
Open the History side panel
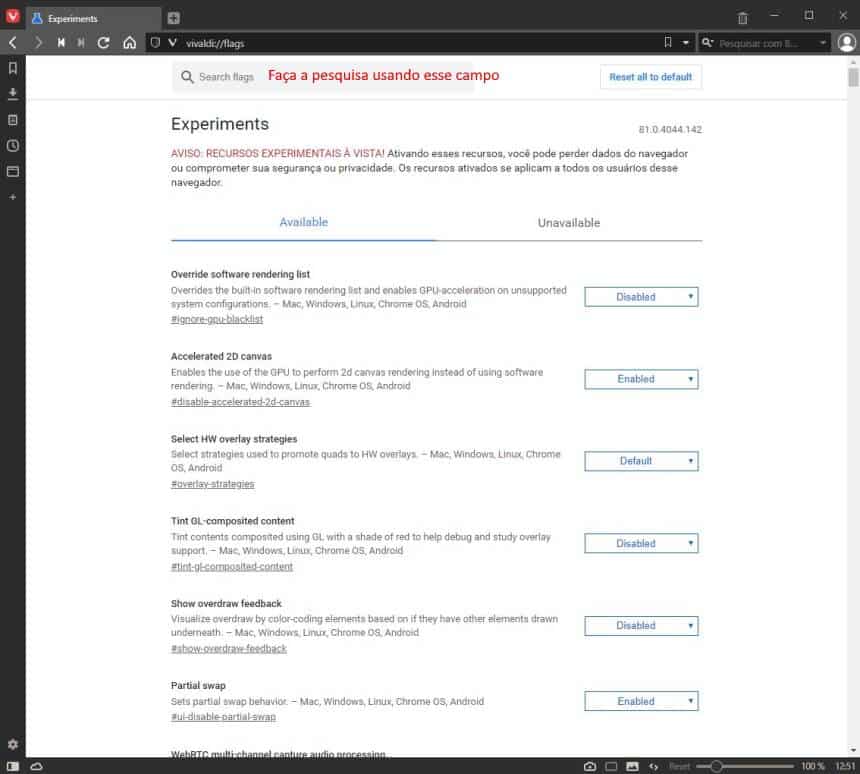click(x=13, y=145)
